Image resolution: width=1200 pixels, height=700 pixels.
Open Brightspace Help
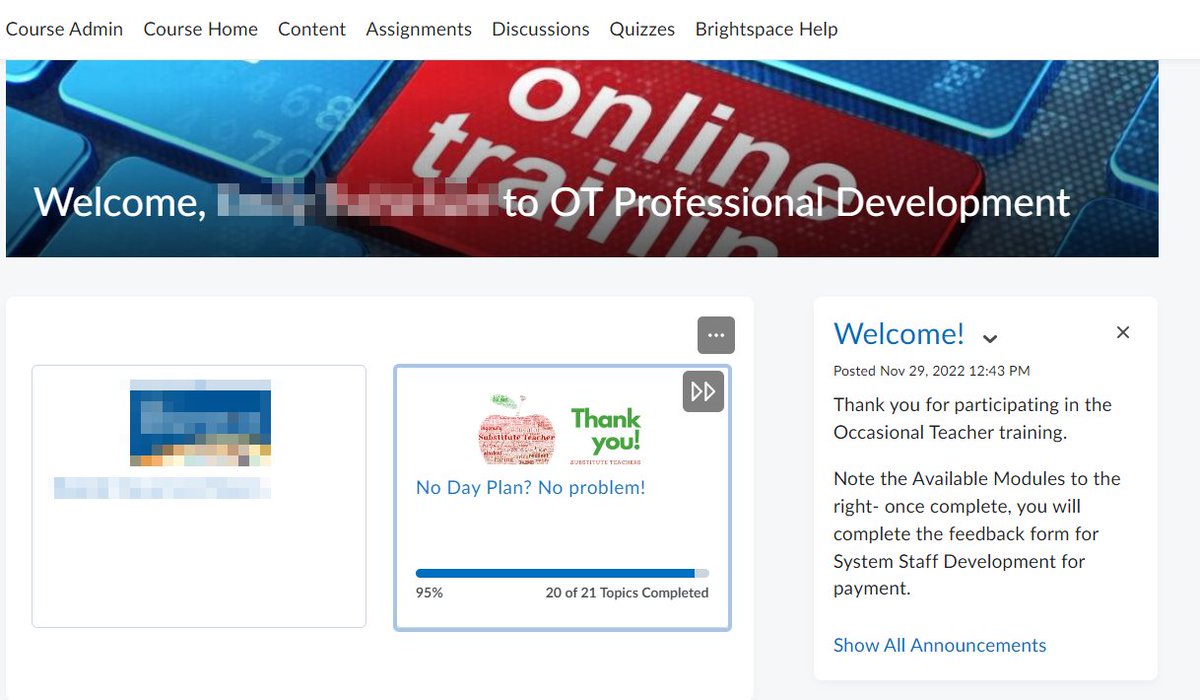point(766,29)
